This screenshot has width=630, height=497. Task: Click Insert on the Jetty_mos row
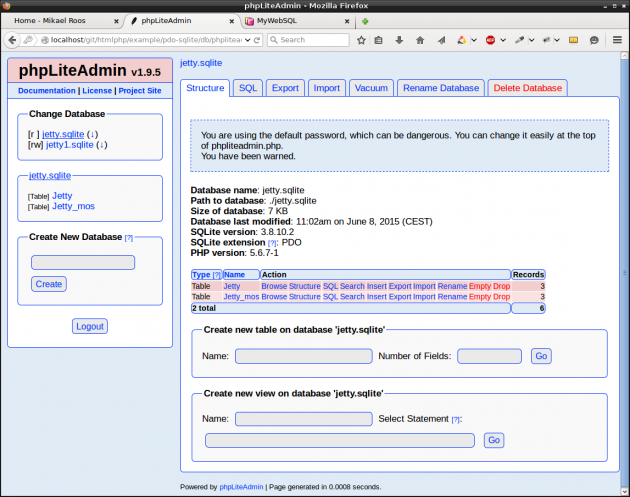pos(376,297)
